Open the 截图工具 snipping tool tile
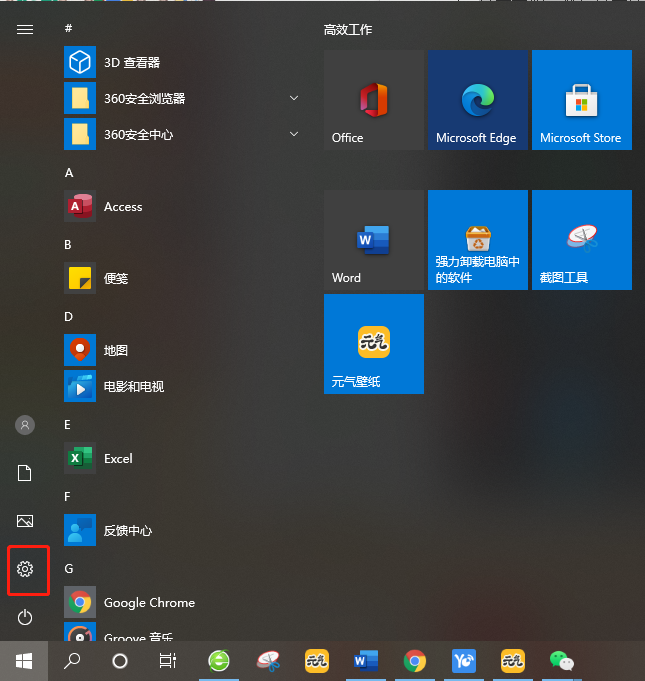 tap(581, 240)
